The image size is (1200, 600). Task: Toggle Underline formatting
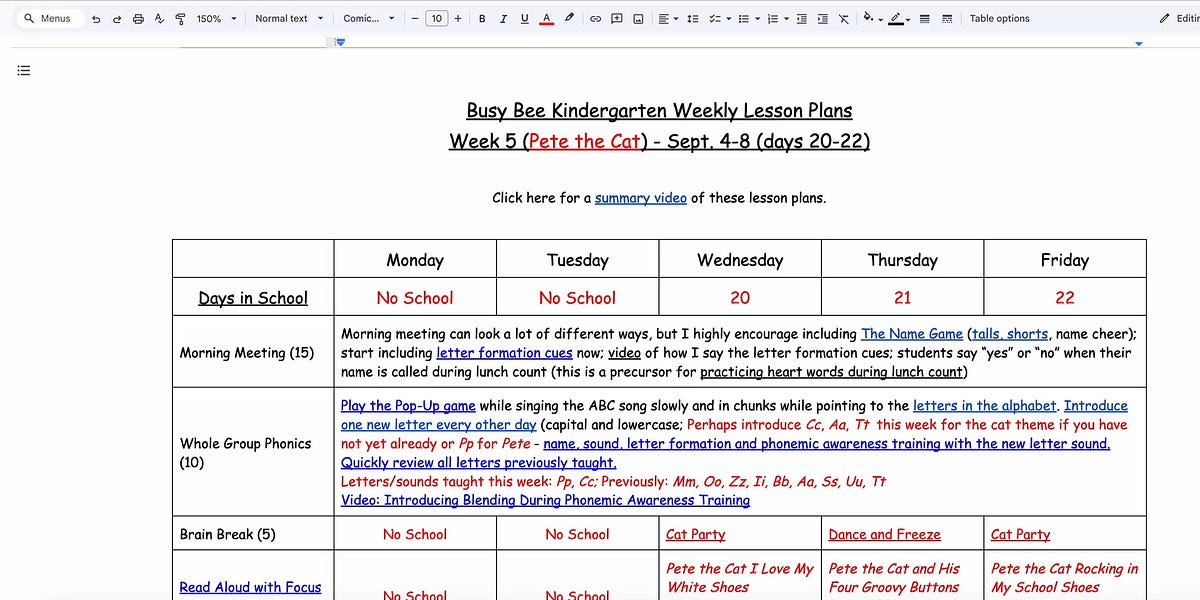tap(524, 17)
